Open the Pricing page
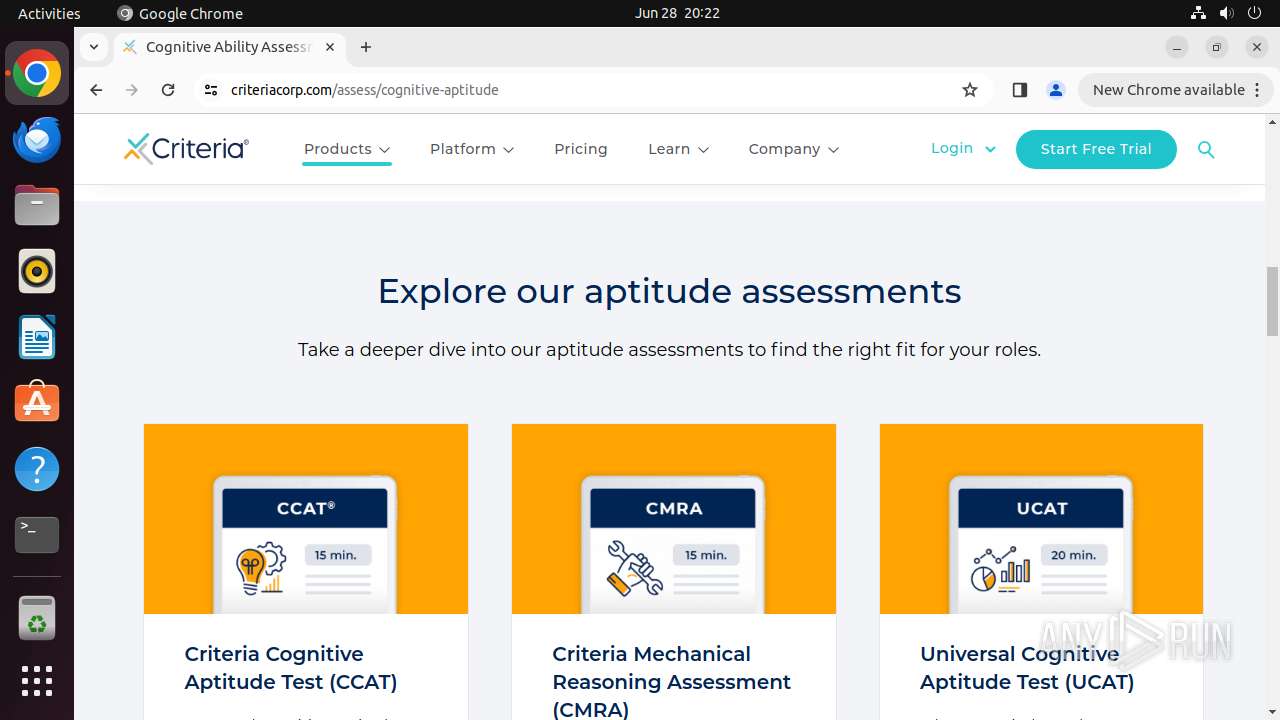This screenshot has width=1280, height=720. coord(581,149)
